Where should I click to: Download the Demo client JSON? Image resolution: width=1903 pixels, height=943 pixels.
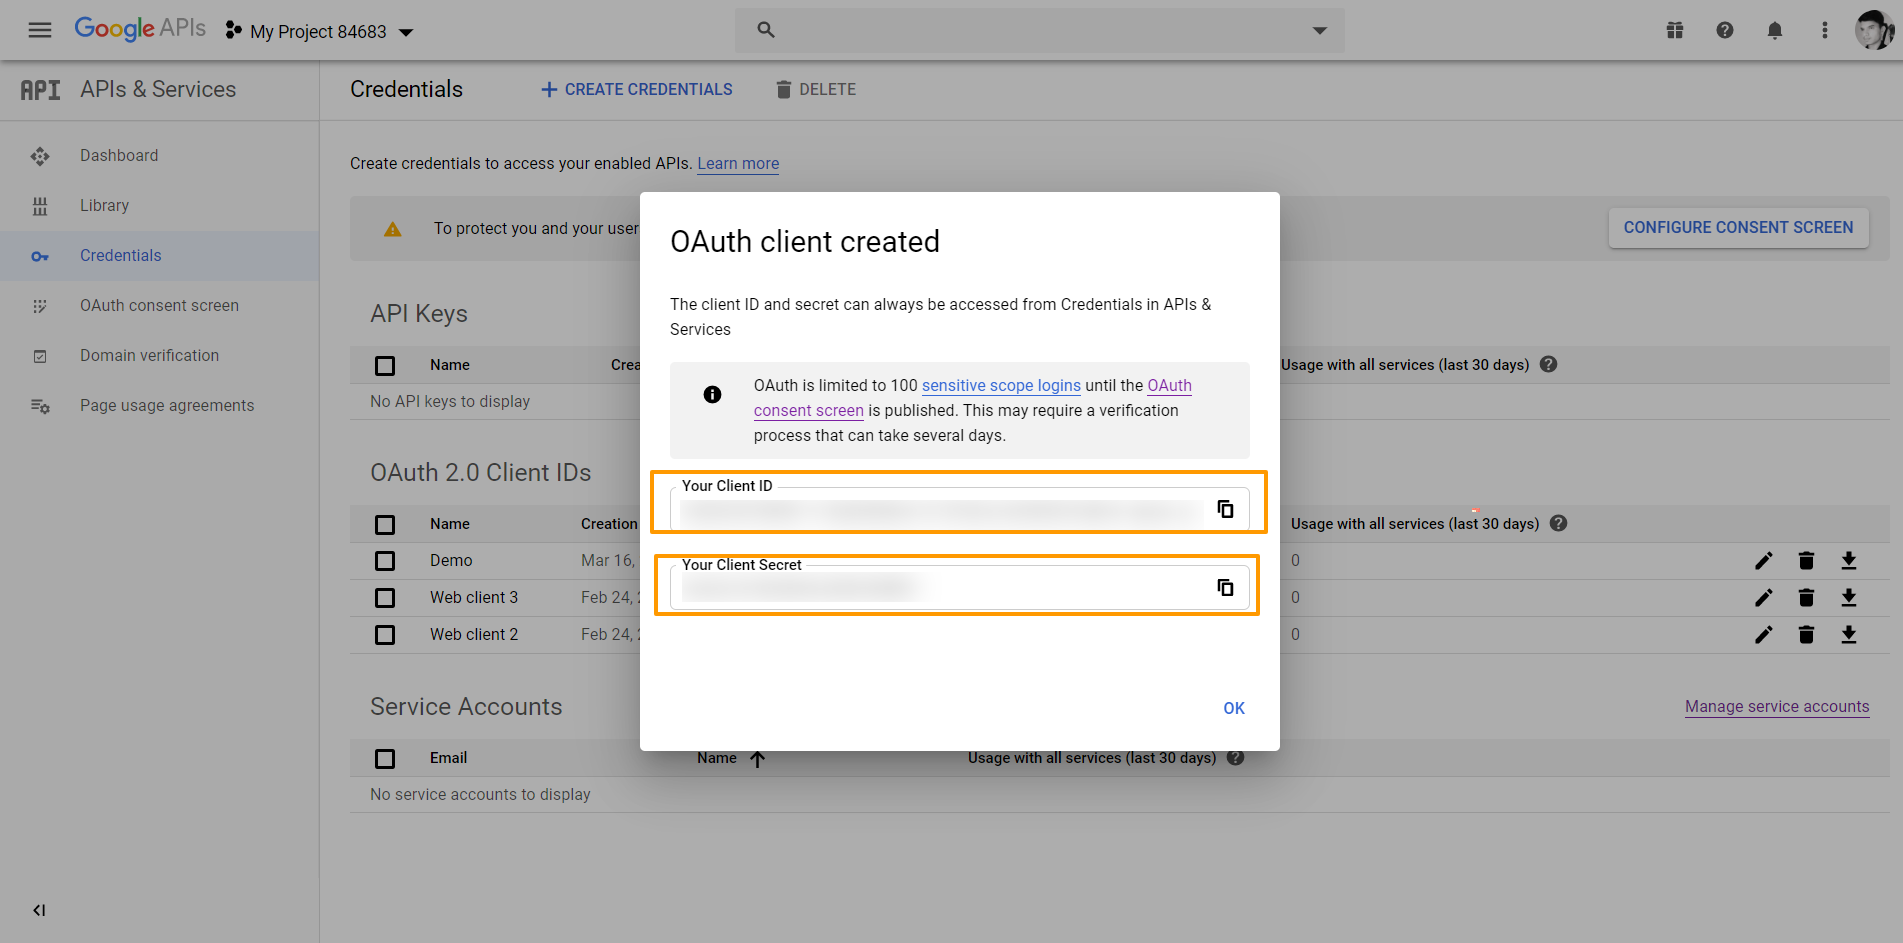click(1849, 561)
